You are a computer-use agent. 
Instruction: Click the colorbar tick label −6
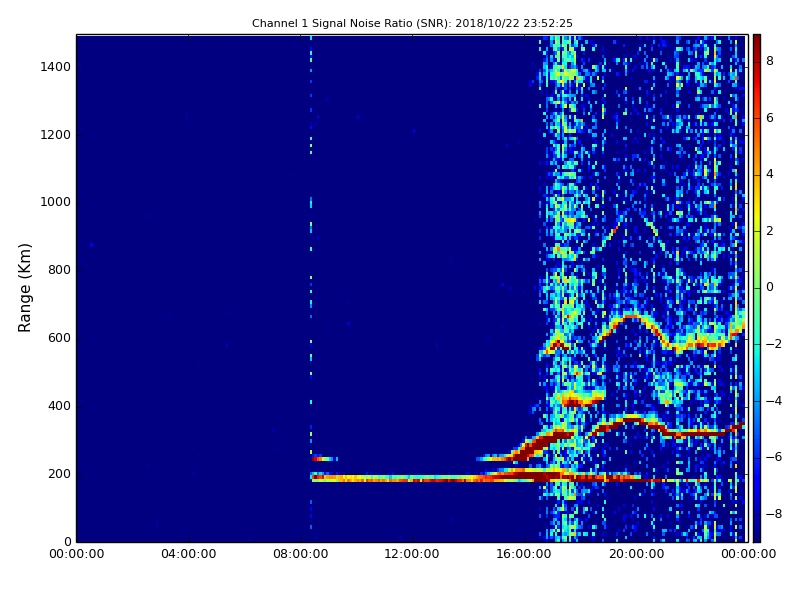coord(774,458)
